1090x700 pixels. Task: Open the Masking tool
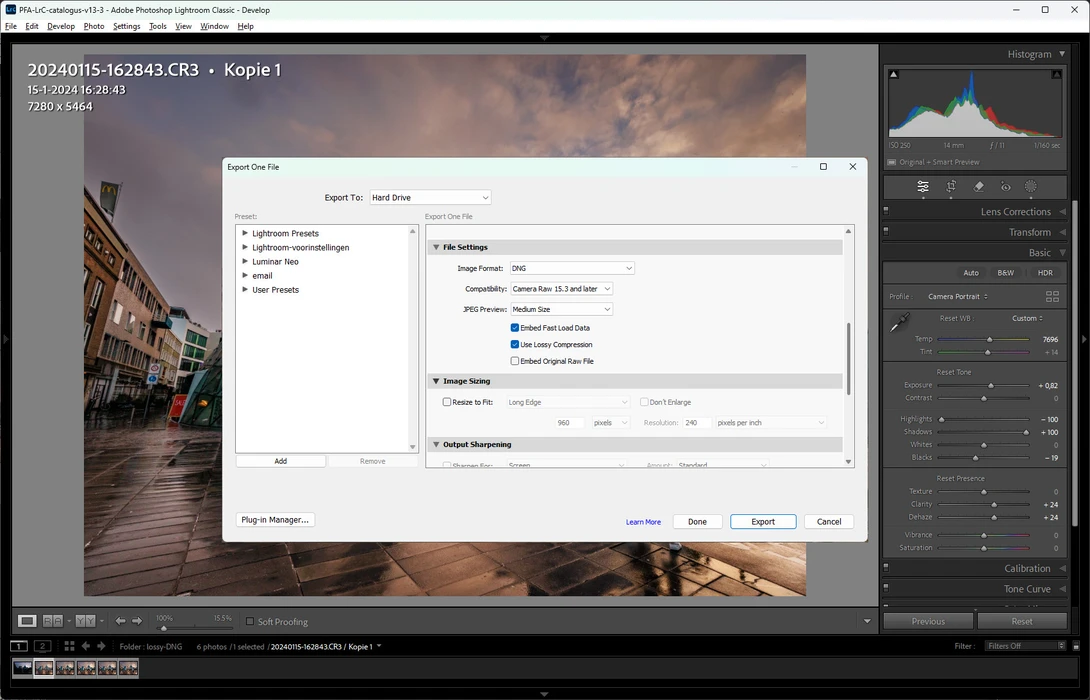[x=1031, y=186]
